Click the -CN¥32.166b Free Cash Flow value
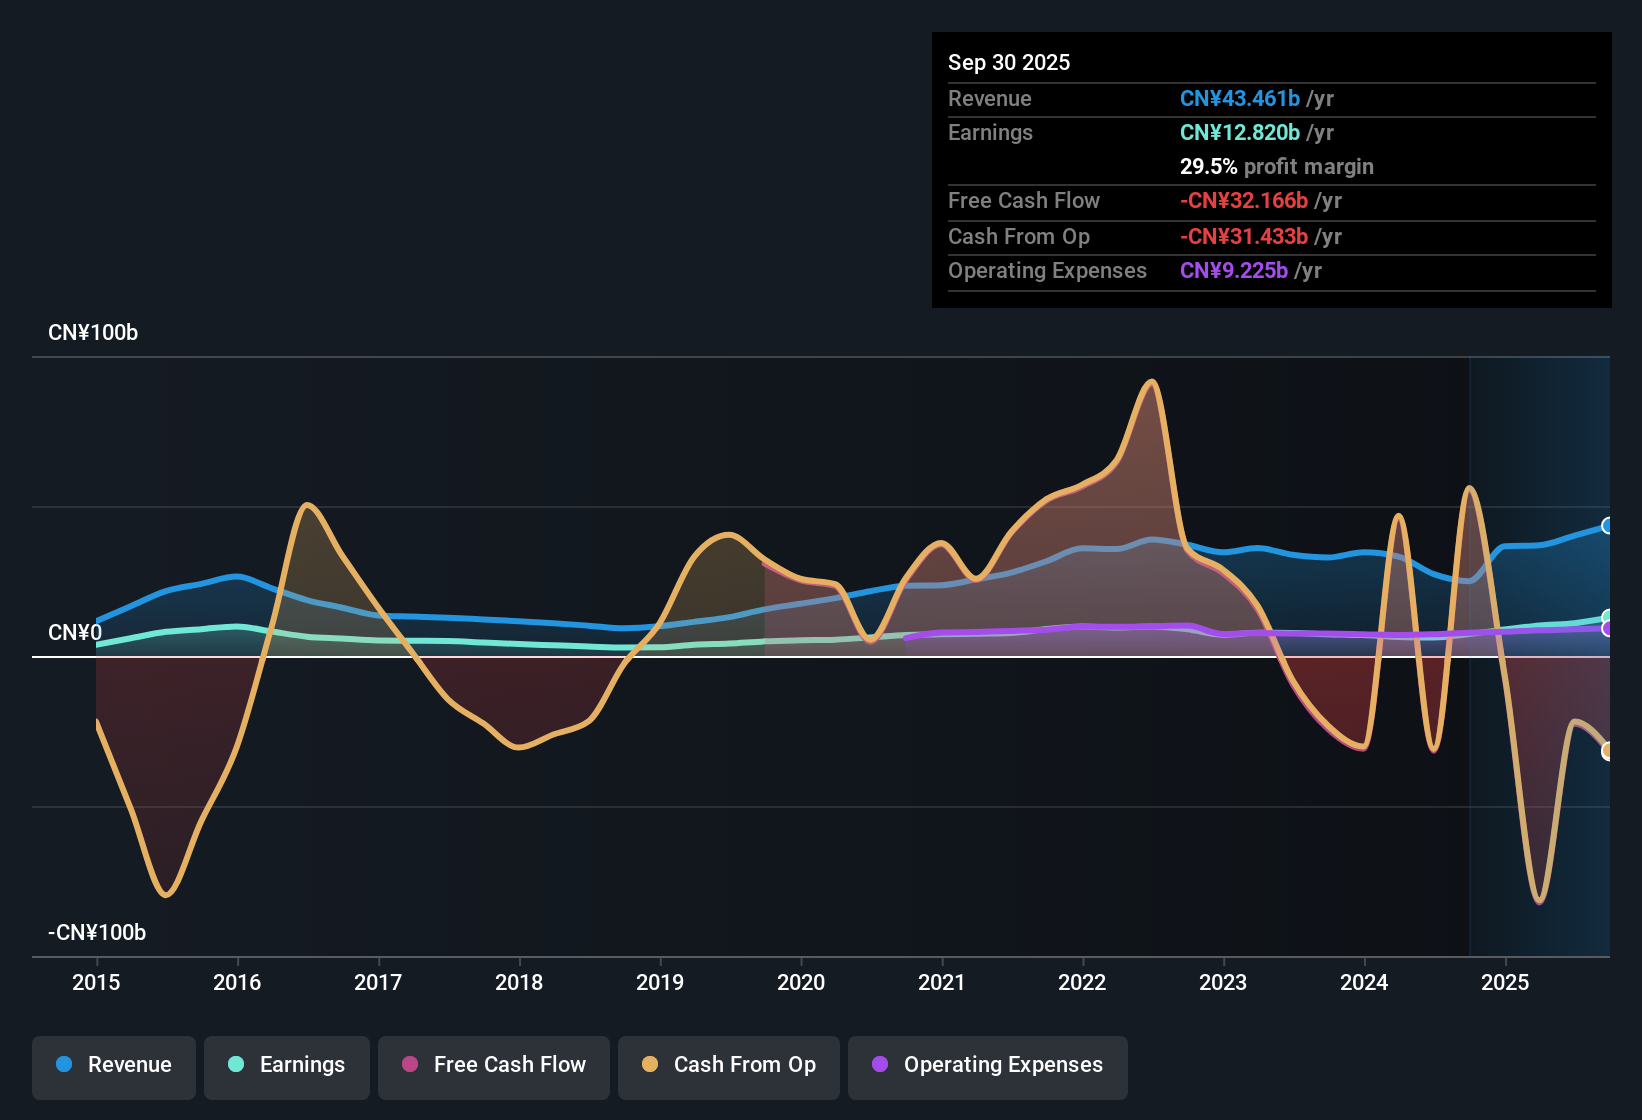Viewport: 1642px width, 1120px height. click(1245, 200)
